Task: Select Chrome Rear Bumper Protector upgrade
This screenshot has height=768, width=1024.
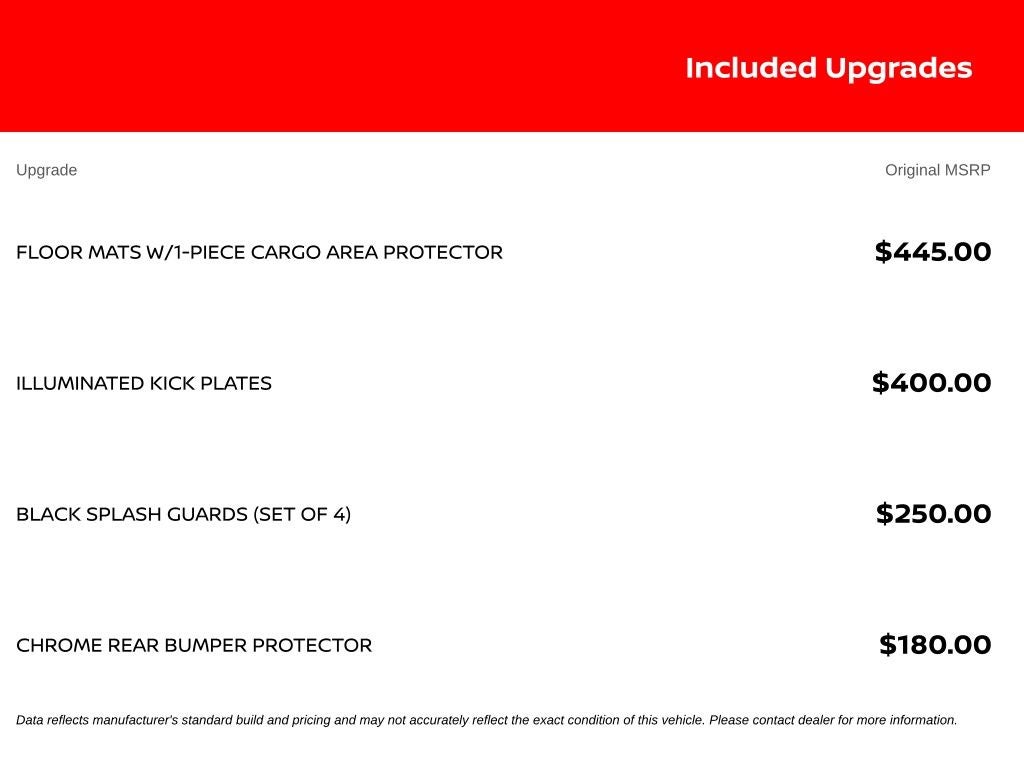Action: coord(194,646)
